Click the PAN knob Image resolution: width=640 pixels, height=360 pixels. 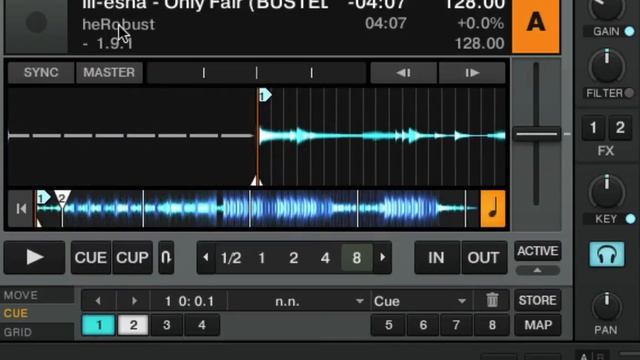point(607,307)
